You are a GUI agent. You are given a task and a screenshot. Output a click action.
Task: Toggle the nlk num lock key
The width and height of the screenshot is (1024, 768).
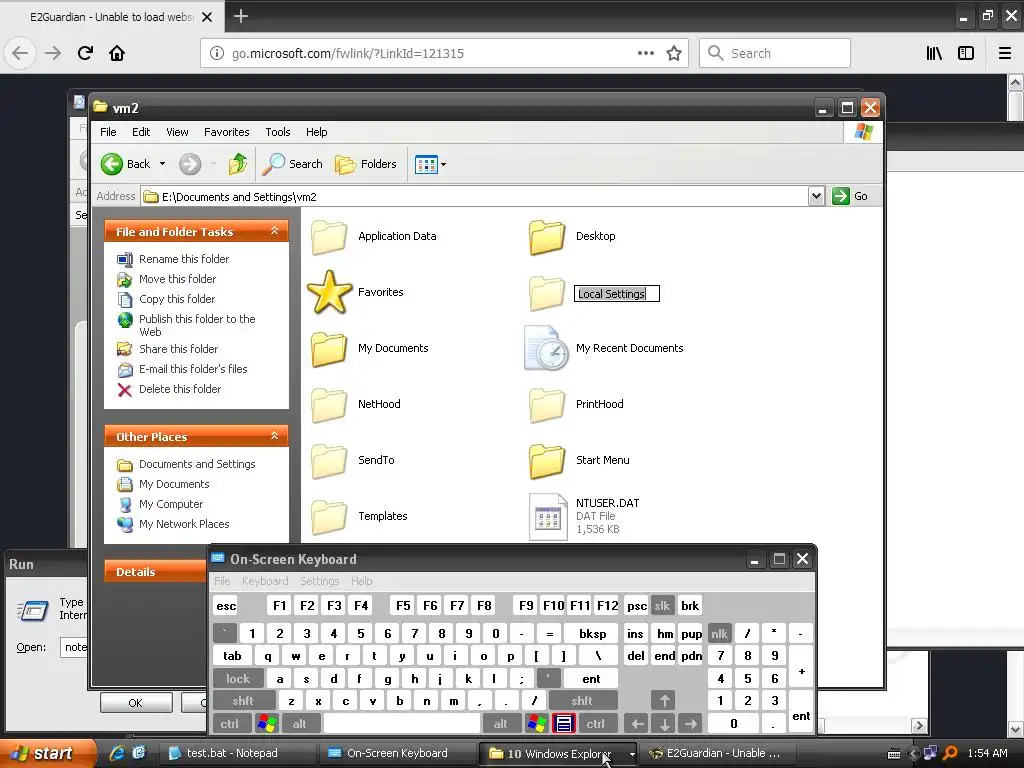(x=720, y=633)
